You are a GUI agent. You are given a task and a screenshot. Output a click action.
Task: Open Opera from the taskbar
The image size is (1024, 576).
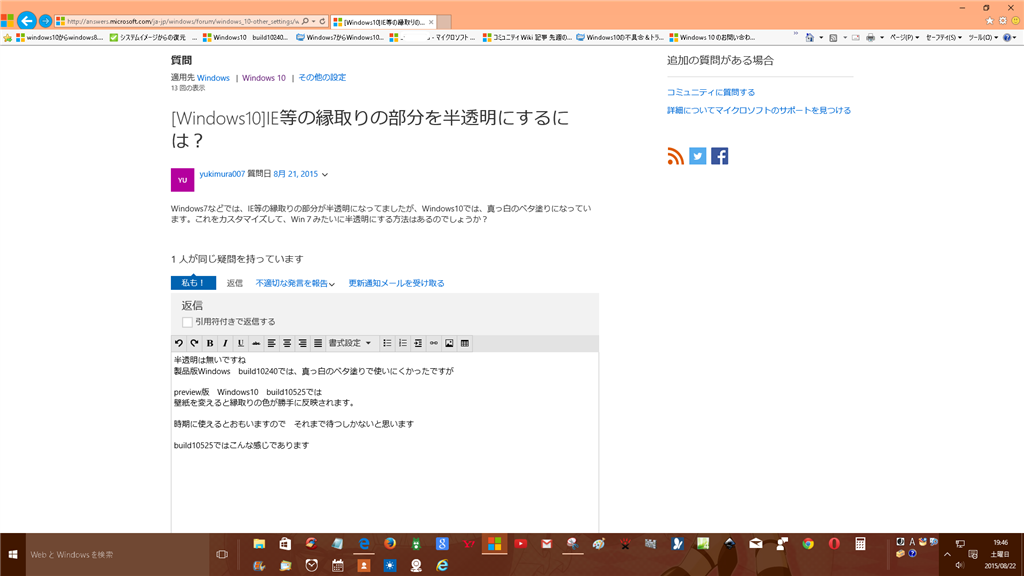click(834, 544)
